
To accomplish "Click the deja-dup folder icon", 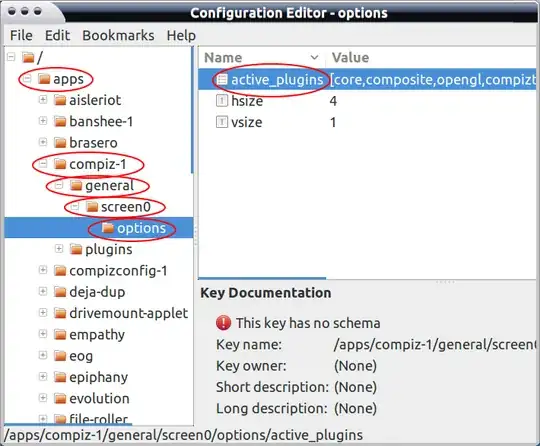I will [60, 292].
